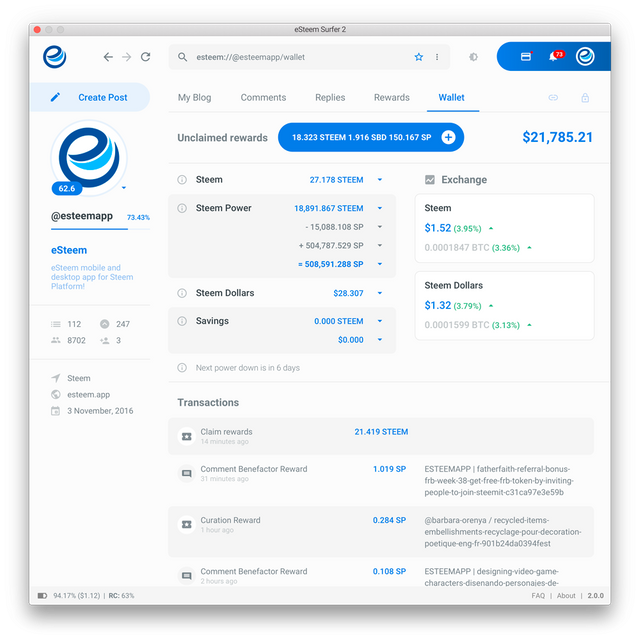Viewport: 640px width, 640px height.
Task: Open the 27.178 STEEM dropdown arrow
Action: [380, 180]
